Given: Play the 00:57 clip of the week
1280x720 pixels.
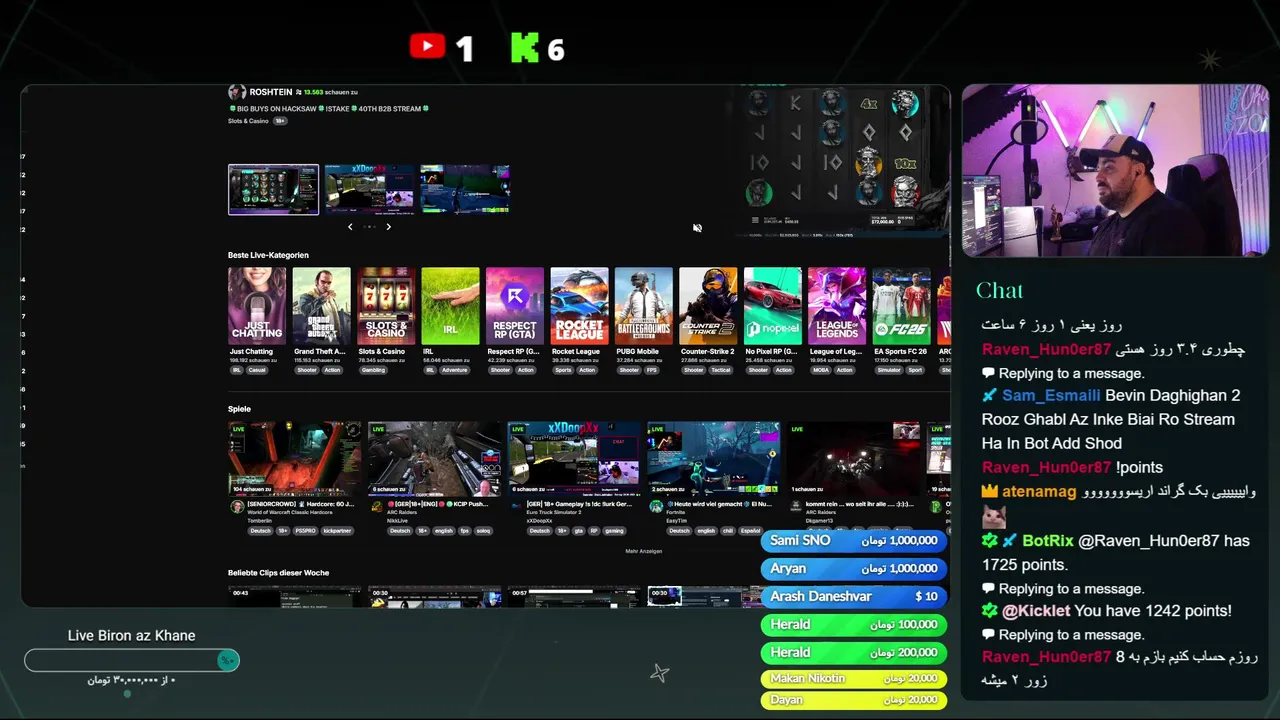Looking at the screenshot, I should pyautogui.click(x=574, y=597).
